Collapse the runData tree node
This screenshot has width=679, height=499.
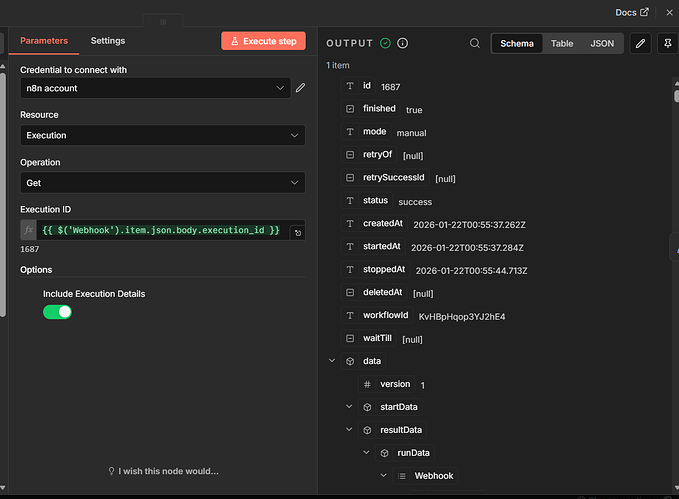click(x=366, y=453)
